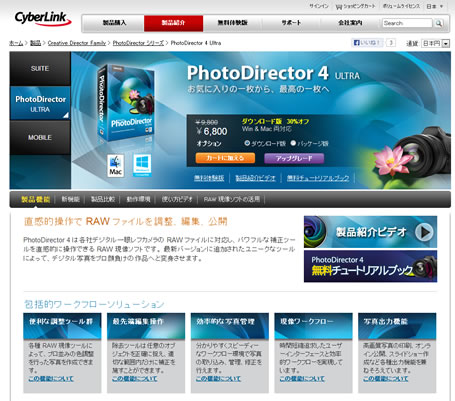Click the CyberLink logo

coord(43,19)
